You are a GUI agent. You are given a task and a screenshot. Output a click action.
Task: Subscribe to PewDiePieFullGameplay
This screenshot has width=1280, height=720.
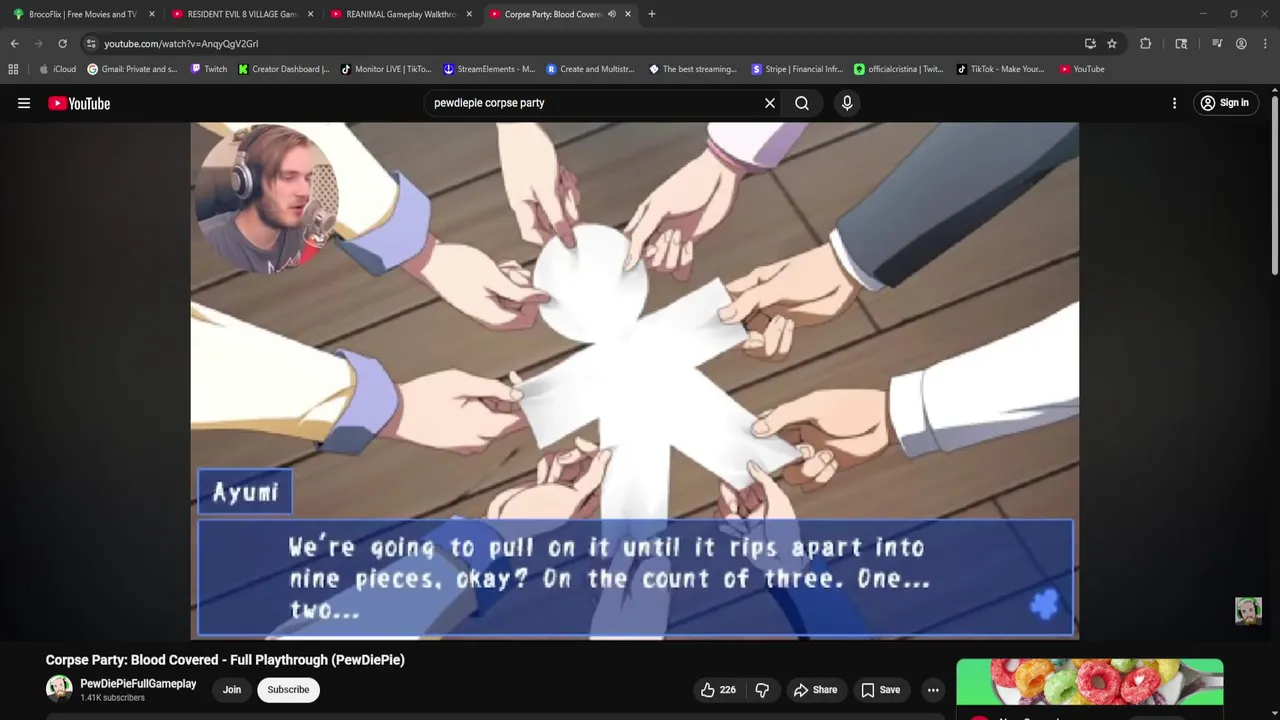(x=288, y=690)
